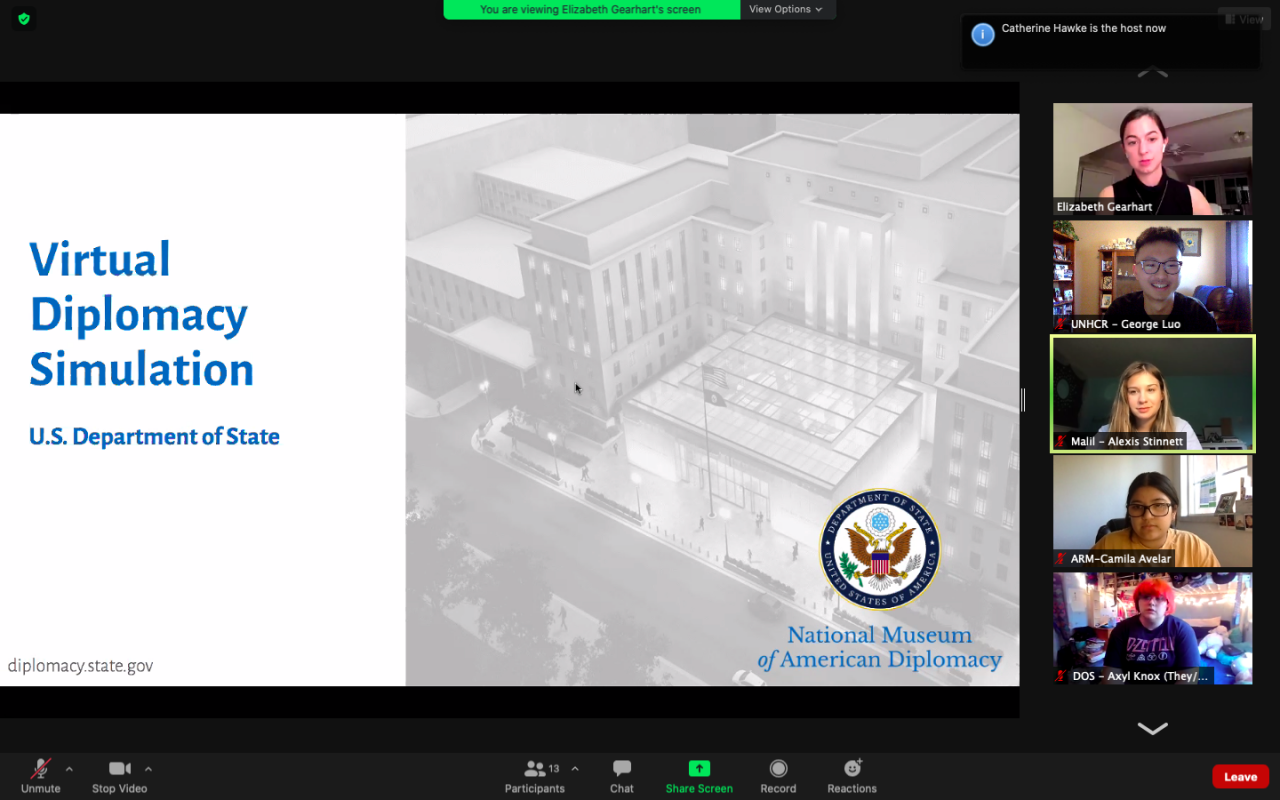Open the View Options dropdown
Screen dimensions: 1280x800
tap(787, 9)
